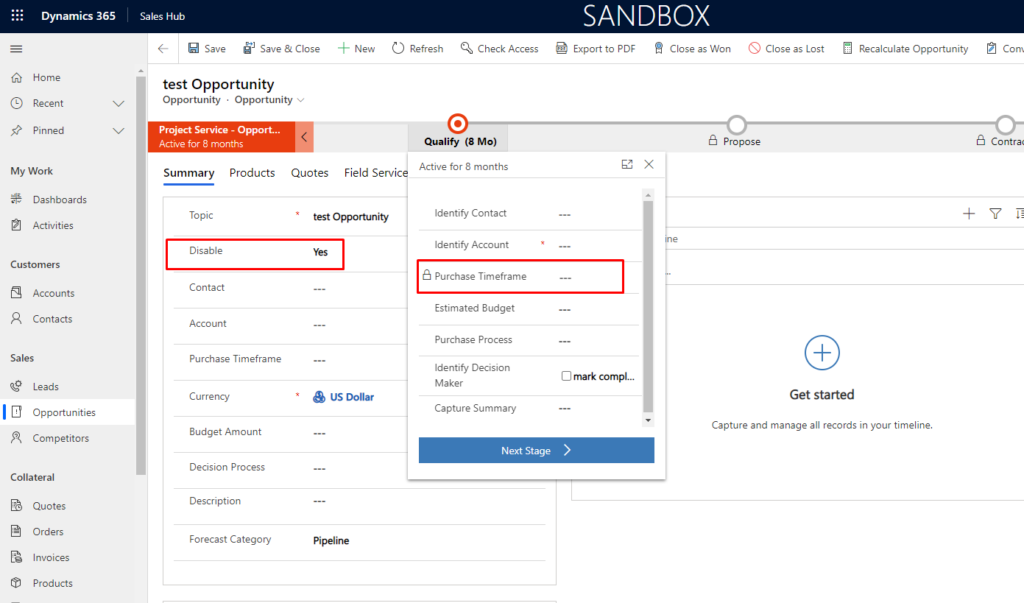Check the mark complete checkbox for Decision Maker
This screenshot has width=1024, height=603.
(x=566, y=376)
